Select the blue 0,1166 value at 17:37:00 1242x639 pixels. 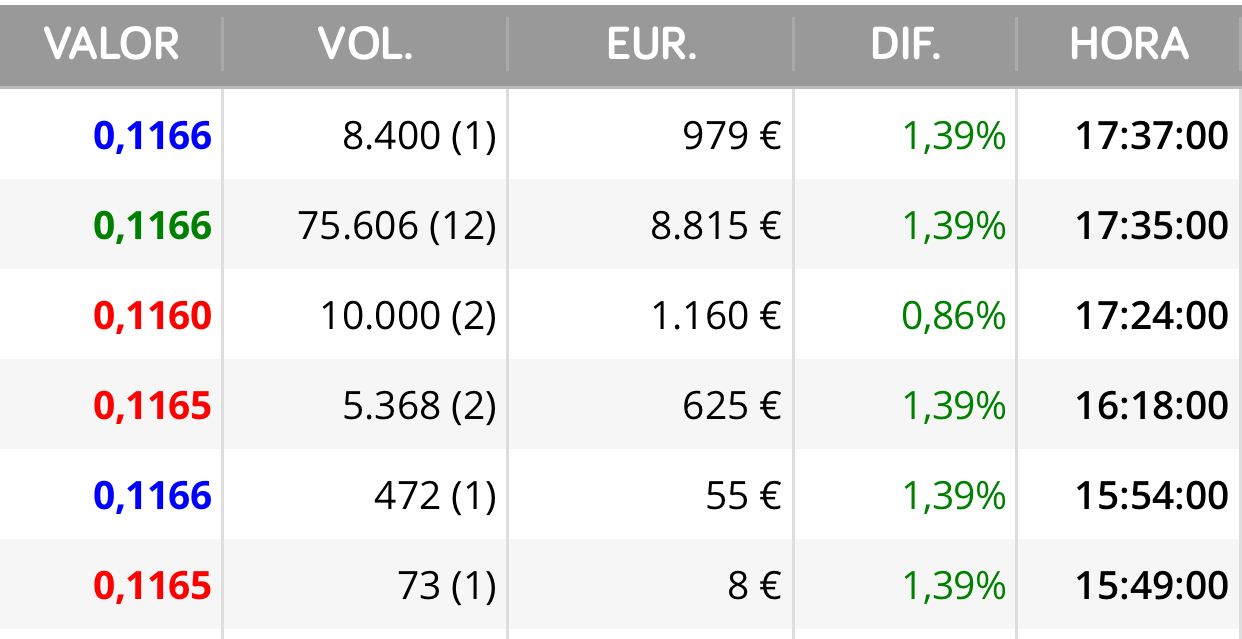click(153, 136)
